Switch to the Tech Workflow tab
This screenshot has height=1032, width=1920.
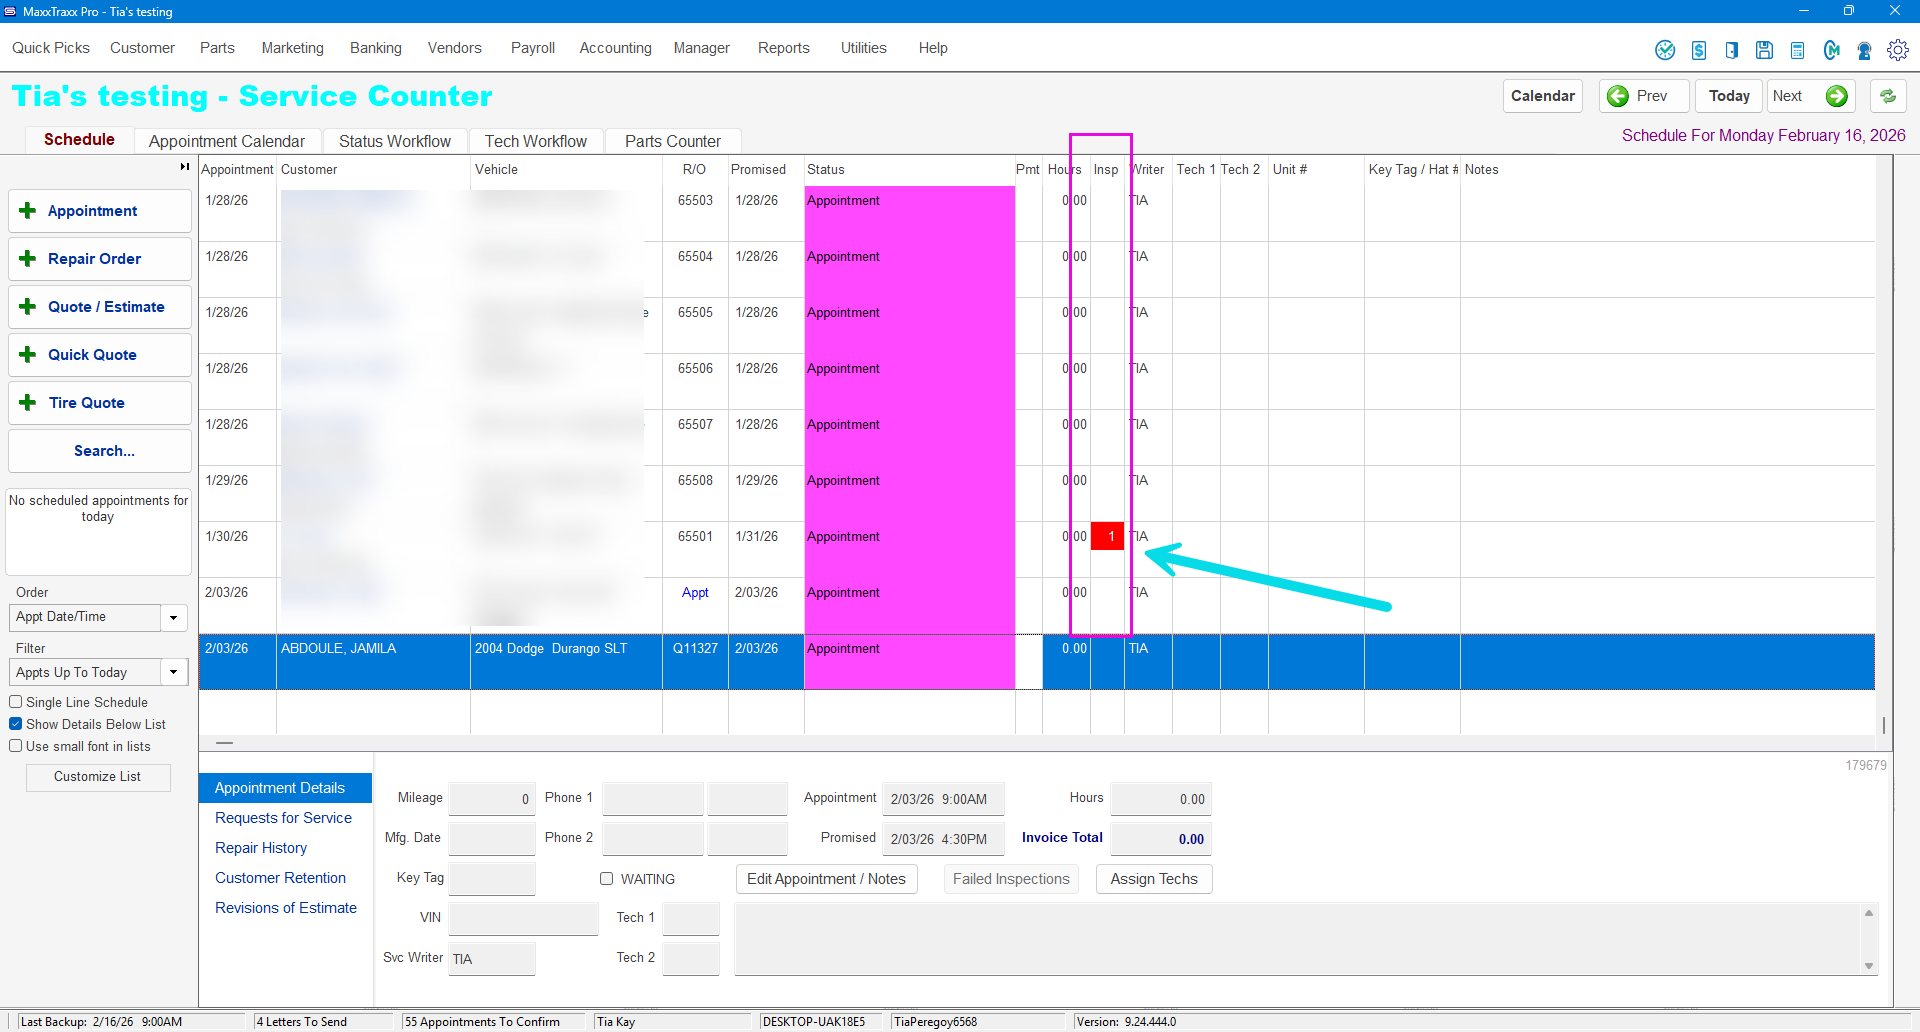tap(535, 141)
